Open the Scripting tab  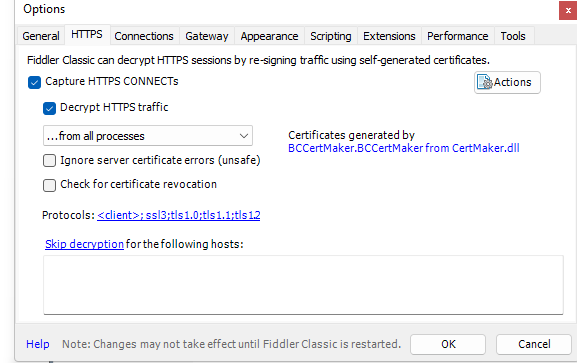(x=331, y=36)
